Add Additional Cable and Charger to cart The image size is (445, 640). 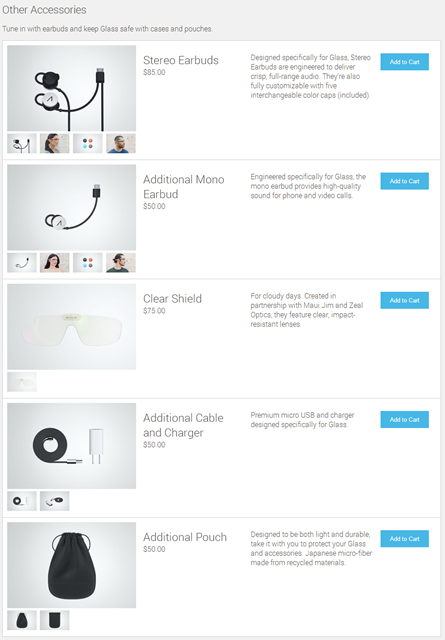404,419
